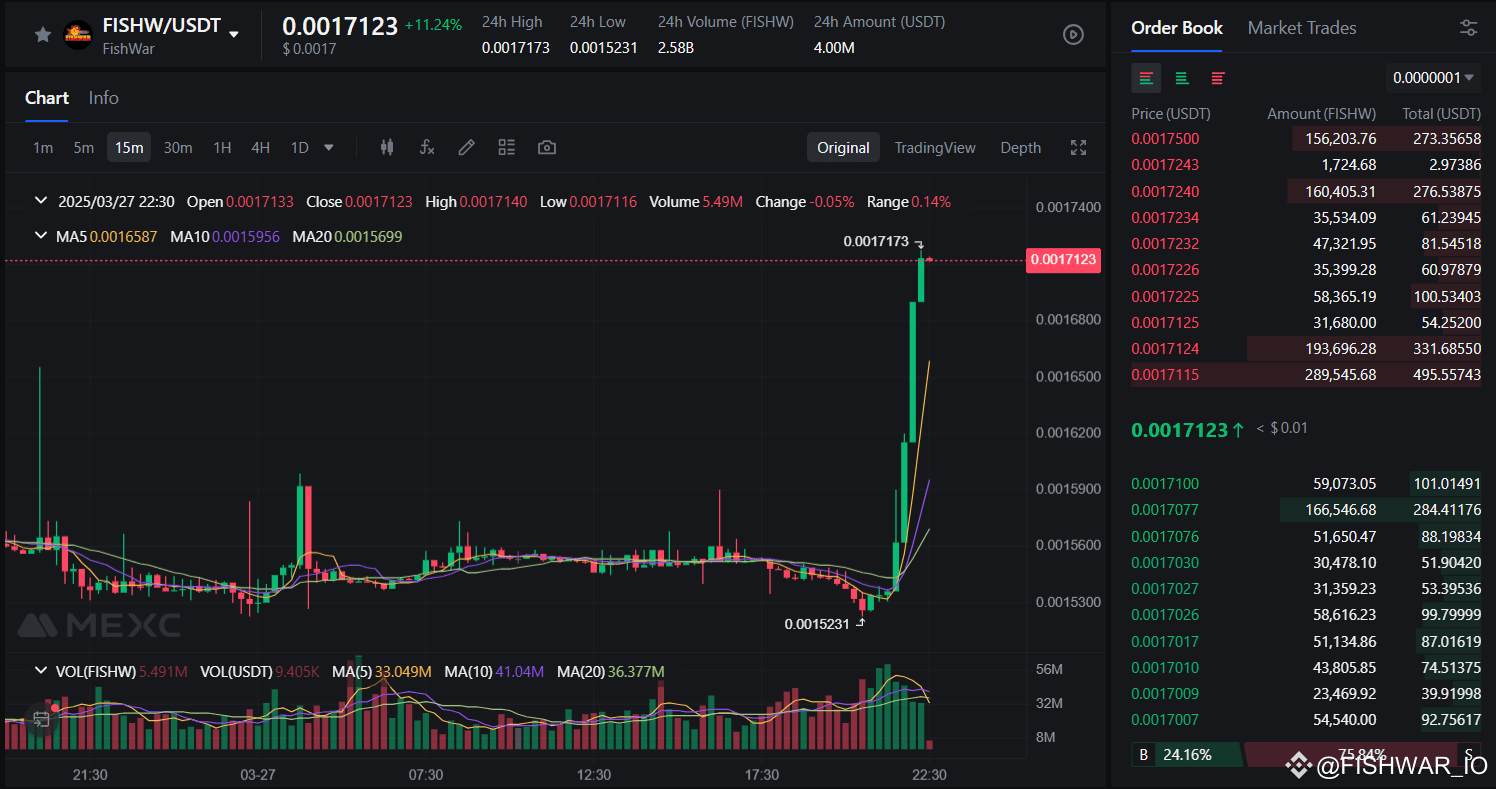The width and height of the screenshot is (1496, 789).
Task: Select the 4H timeframe
Action: pyautogui.click(x=260, y=147)
